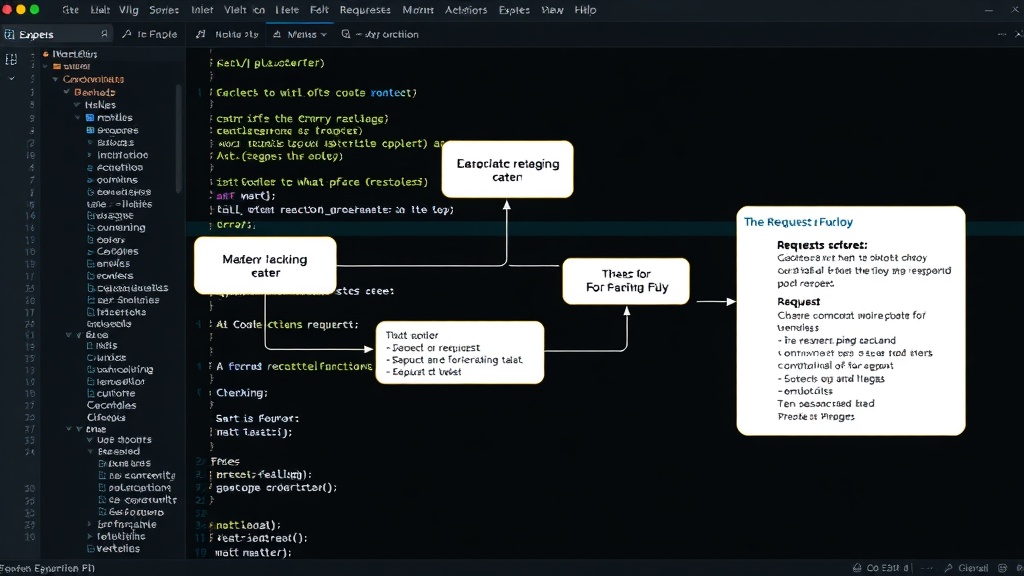
Task: Click the explorer panel vertical scrollbar
Action: (178, 137)
